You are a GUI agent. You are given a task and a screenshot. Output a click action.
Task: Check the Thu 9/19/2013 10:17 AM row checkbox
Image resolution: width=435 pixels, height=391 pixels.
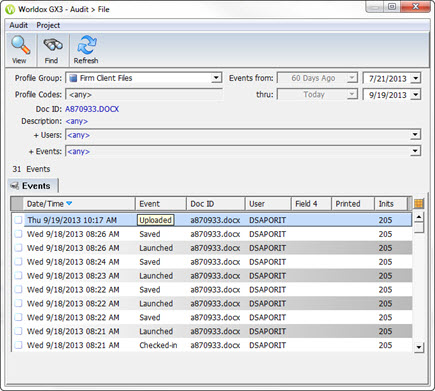[x=18, y=220]
